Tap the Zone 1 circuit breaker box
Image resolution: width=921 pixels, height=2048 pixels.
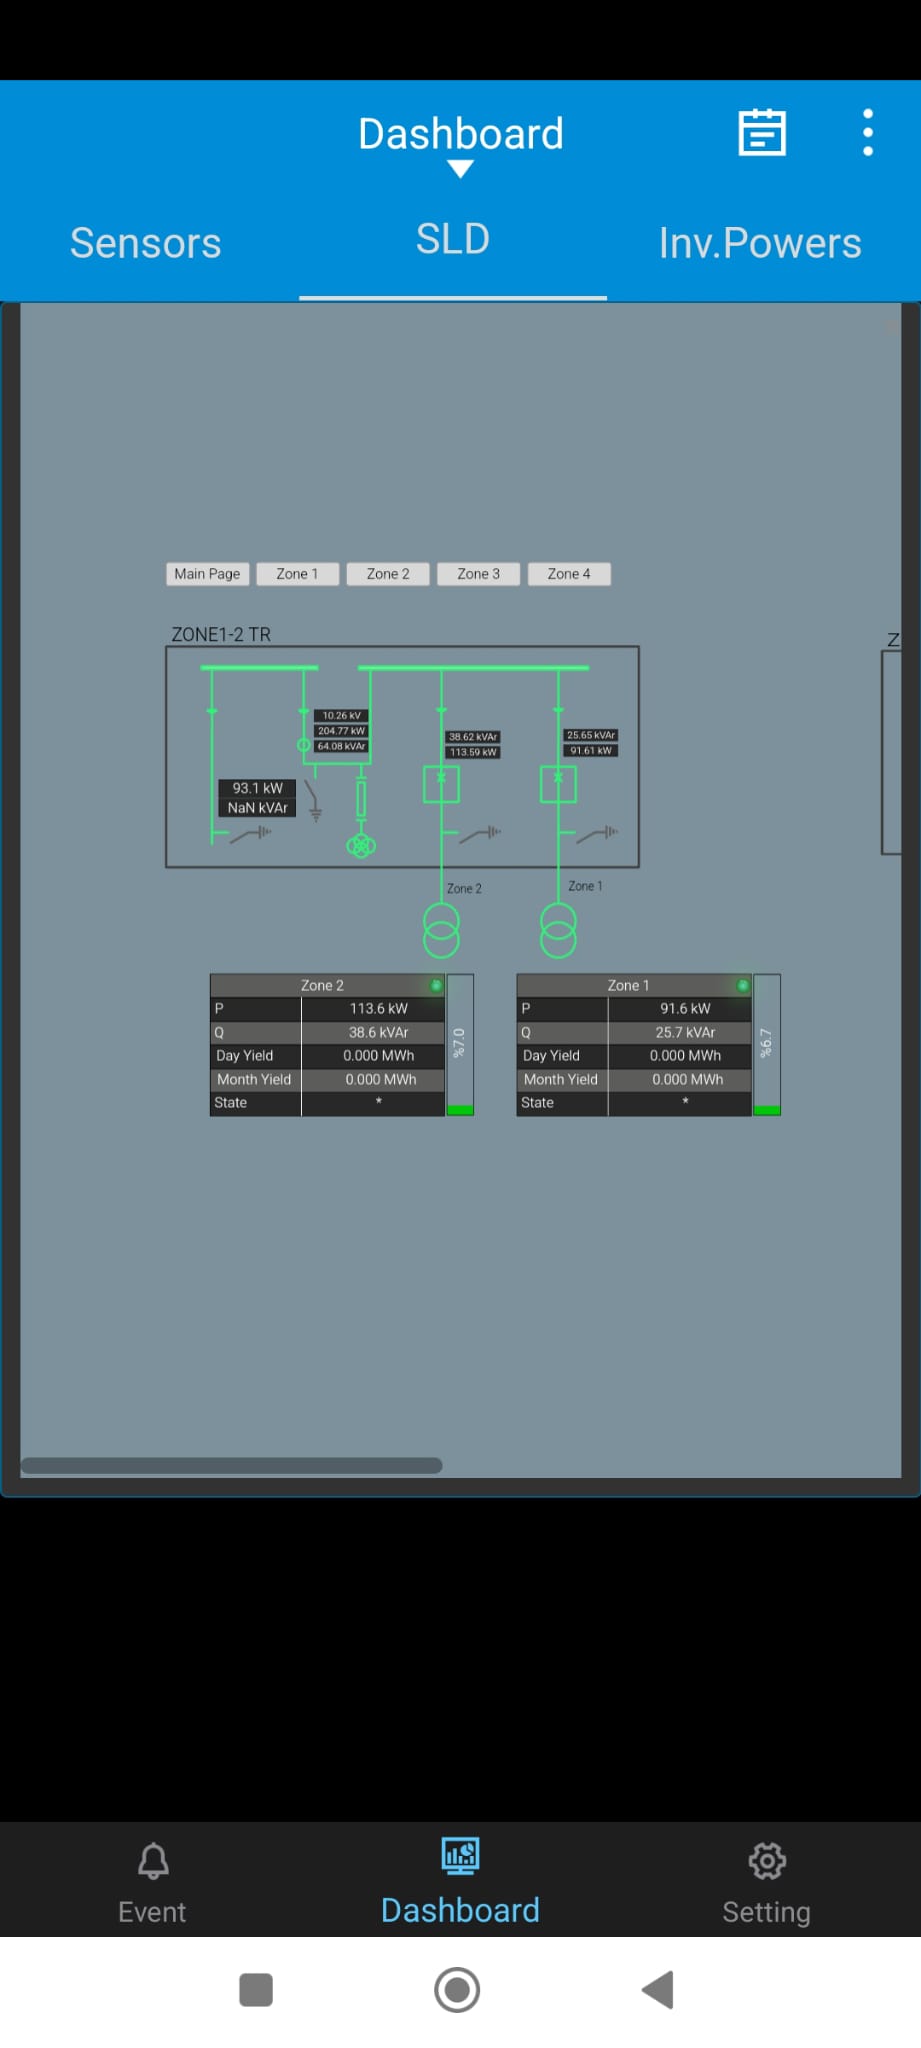pyautogui.click(x=558, y=784)
